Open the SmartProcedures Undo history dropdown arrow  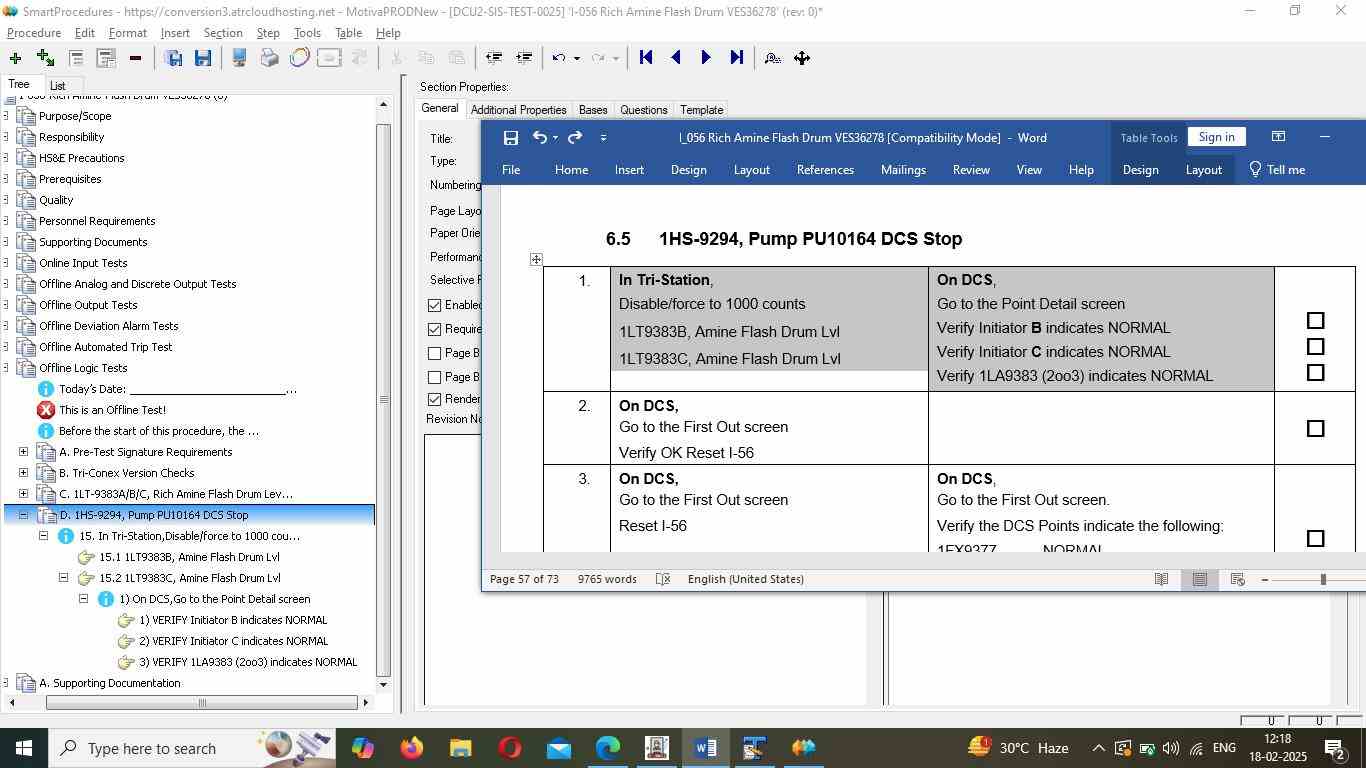point(576,58)
